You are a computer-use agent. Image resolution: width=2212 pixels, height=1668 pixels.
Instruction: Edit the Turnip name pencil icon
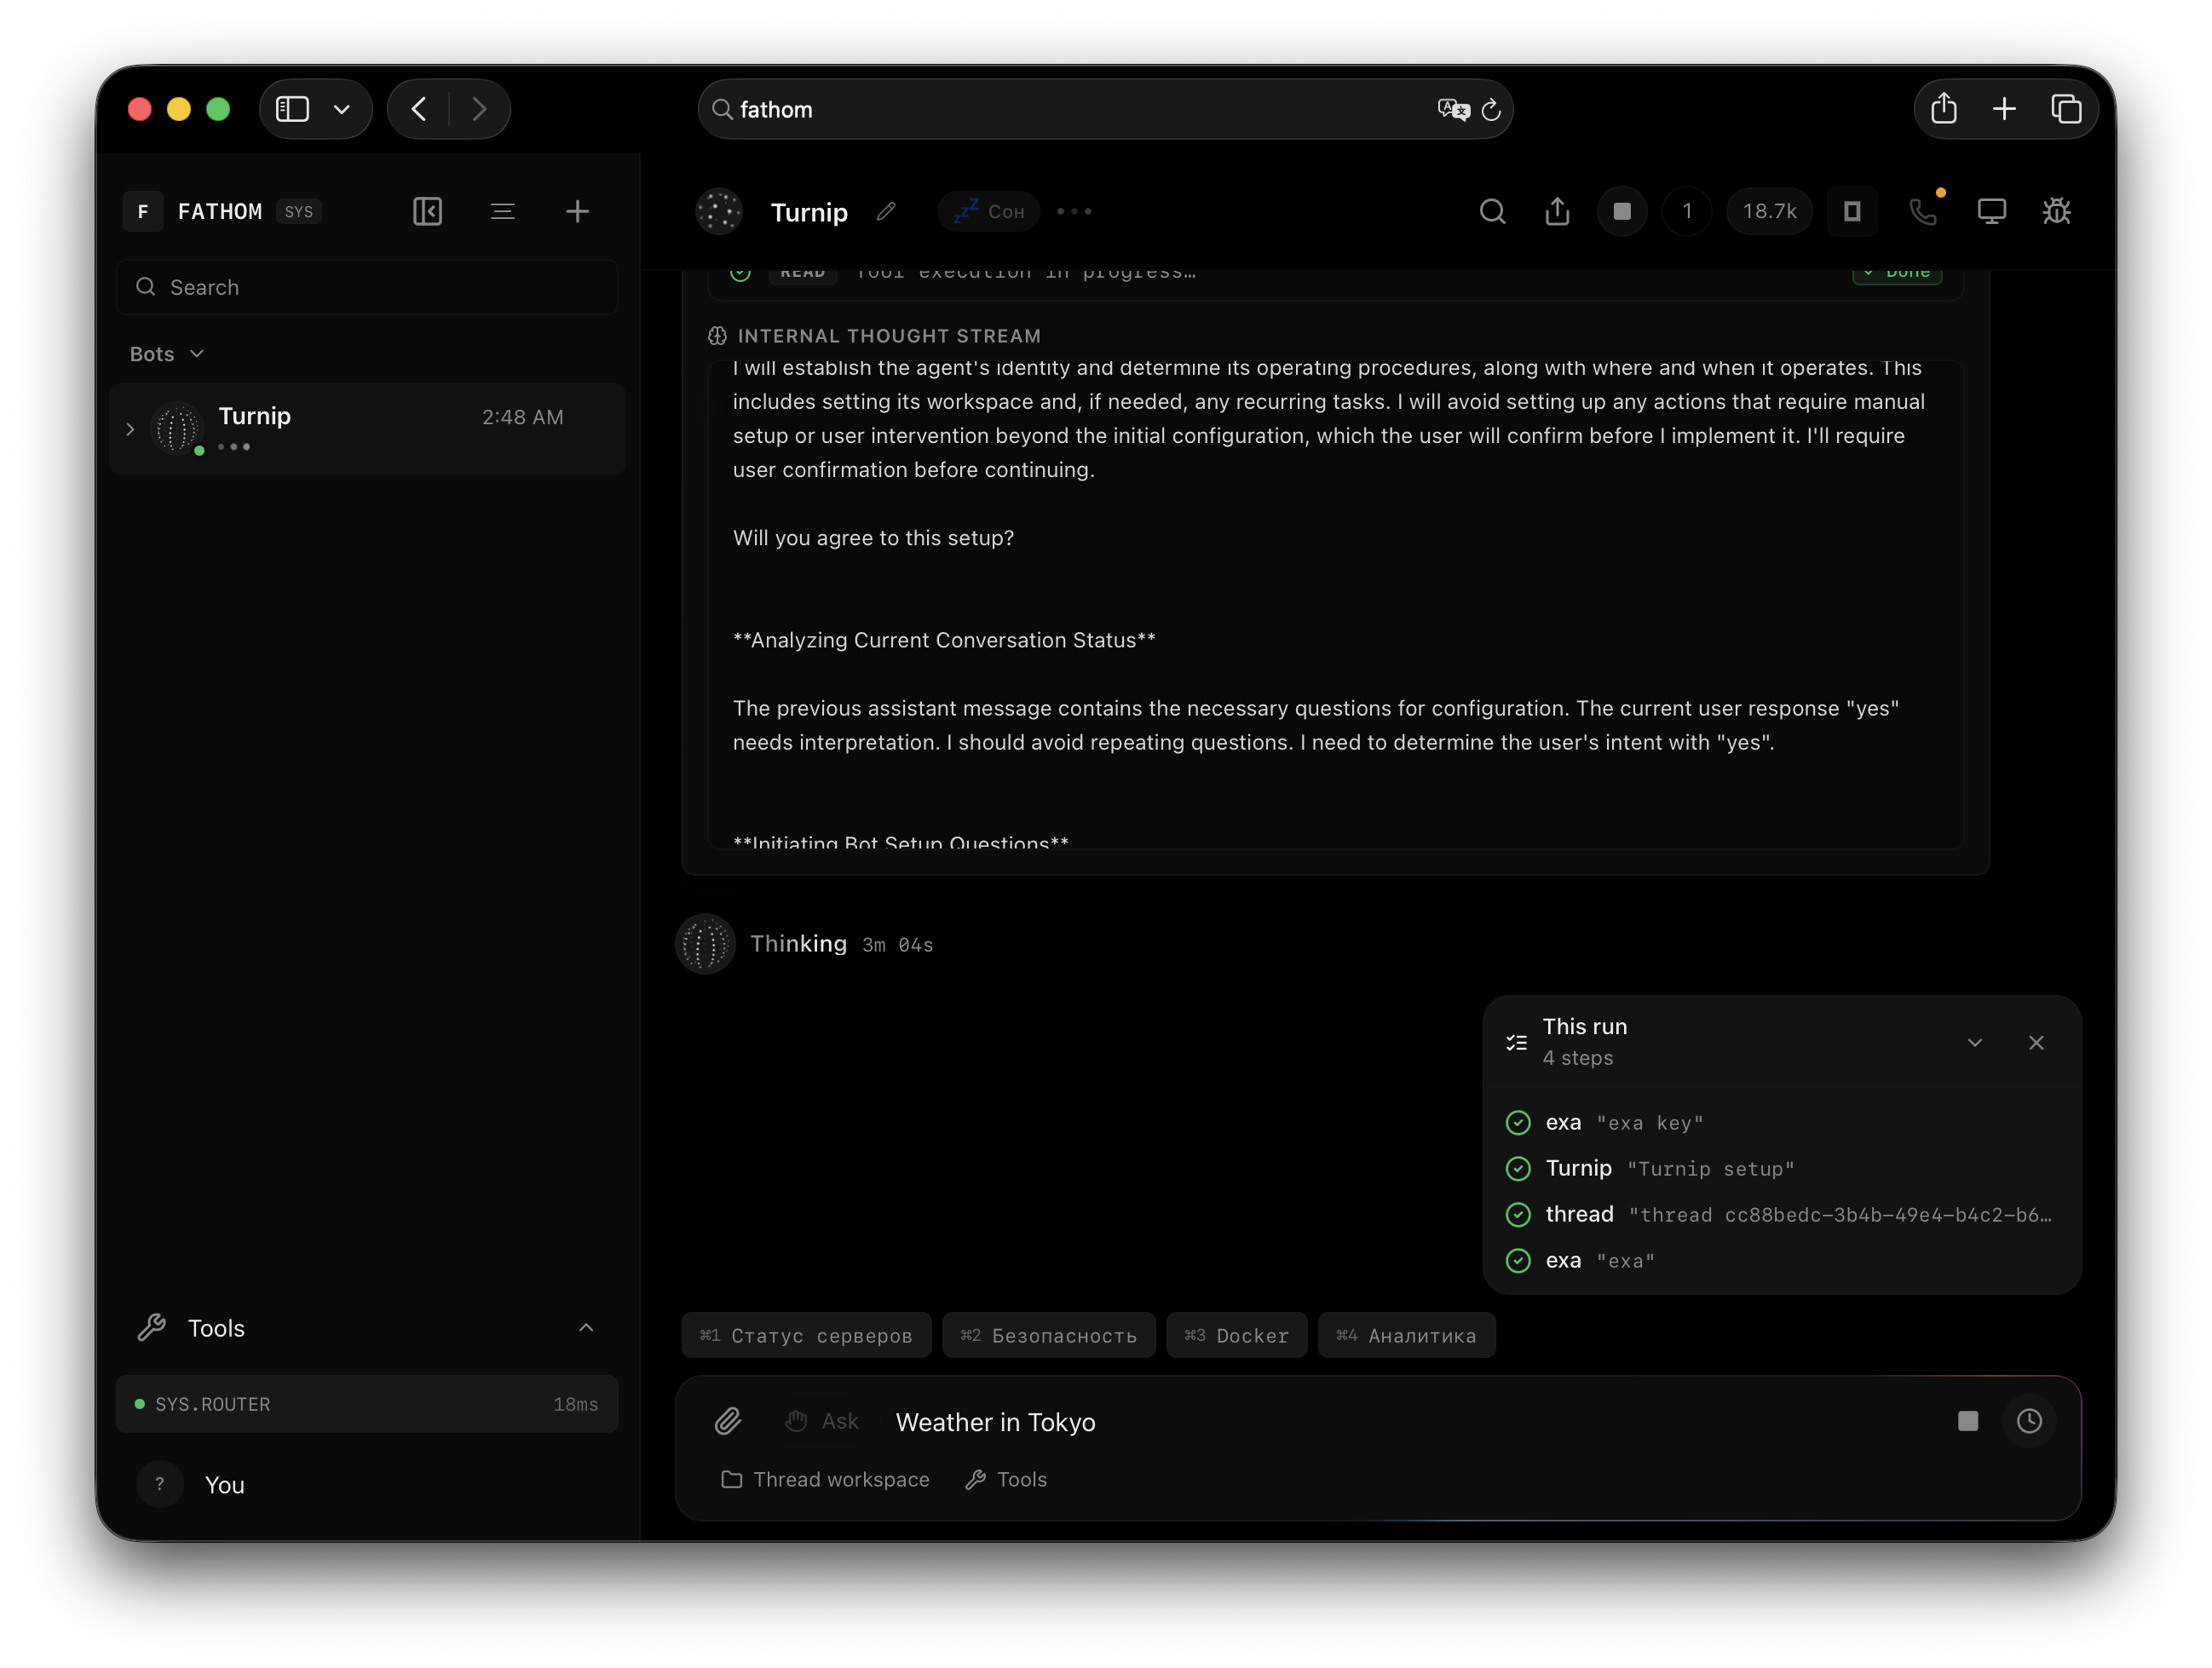point(886,211)
